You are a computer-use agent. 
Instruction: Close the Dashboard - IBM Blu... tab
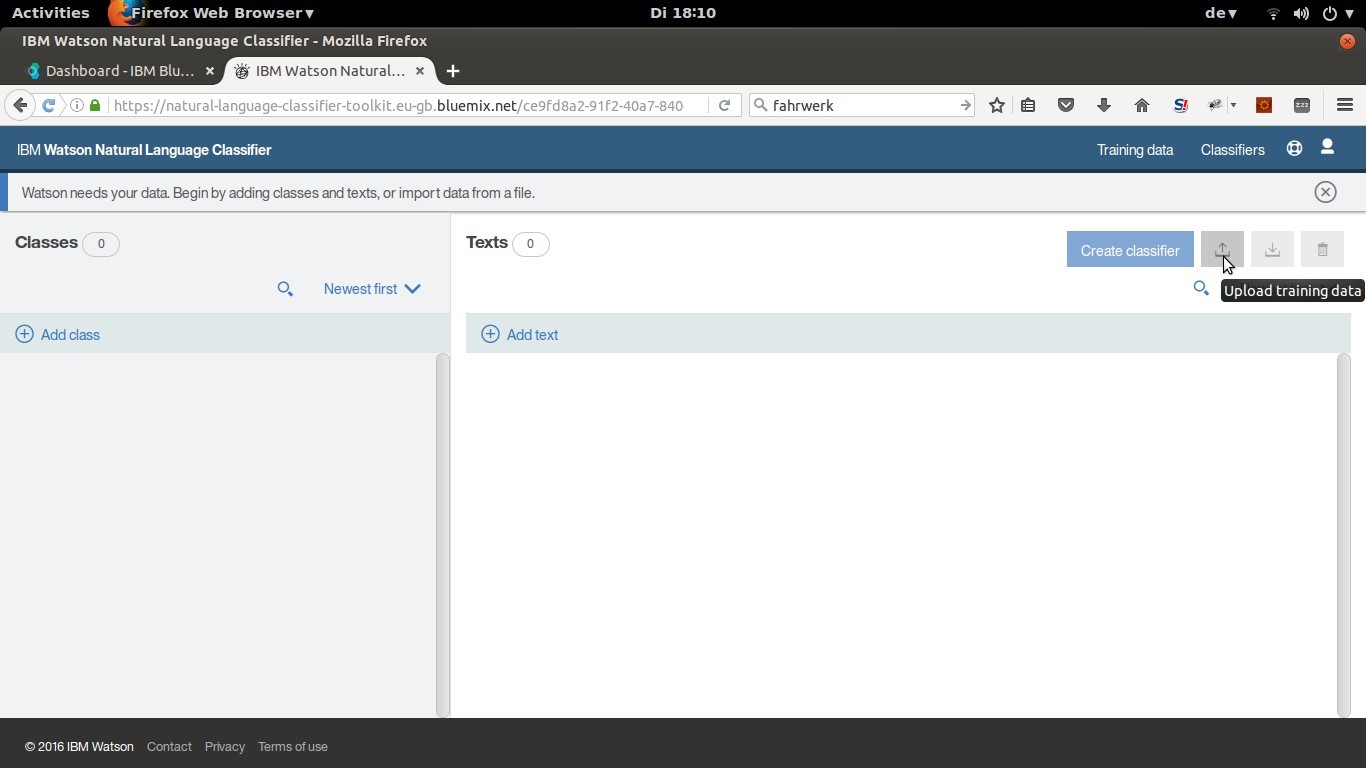click(209, 71)
